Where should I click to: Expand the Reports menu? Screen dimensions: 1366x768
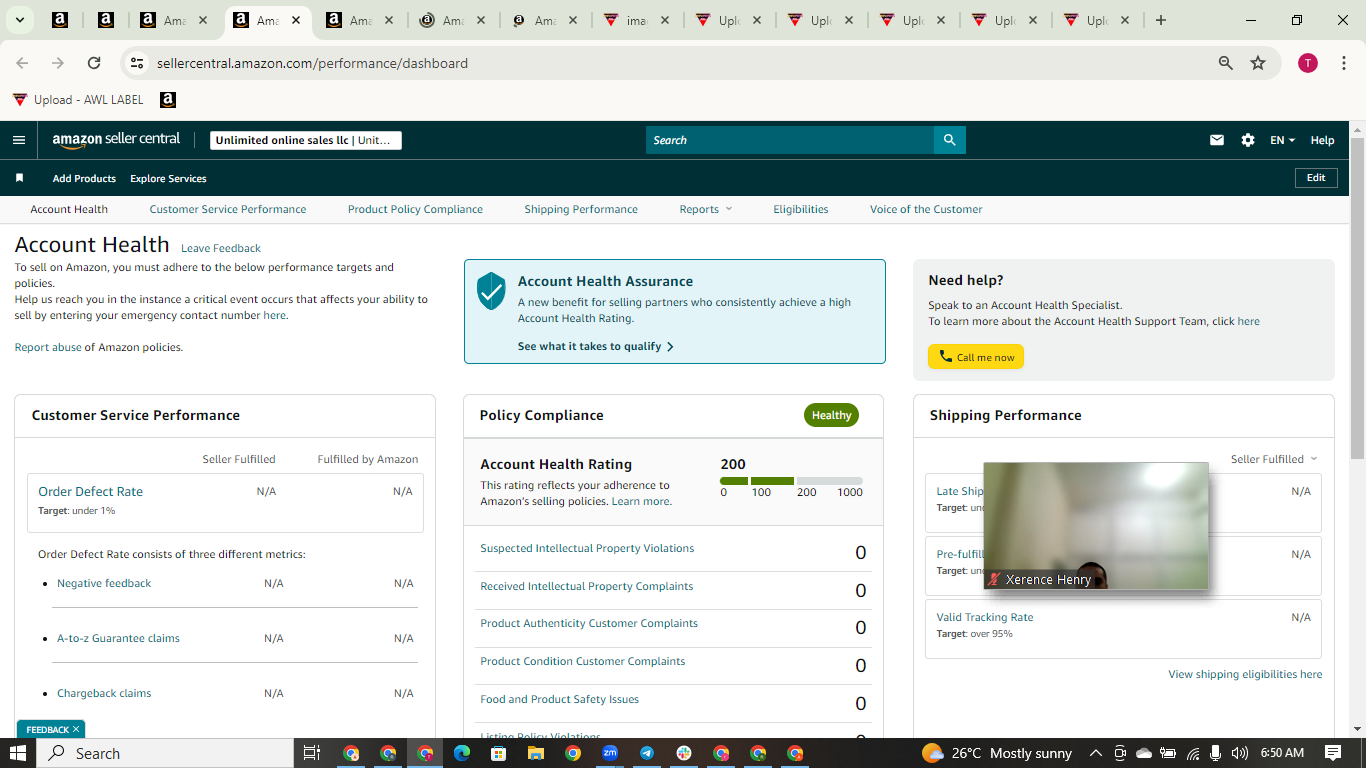706,209
